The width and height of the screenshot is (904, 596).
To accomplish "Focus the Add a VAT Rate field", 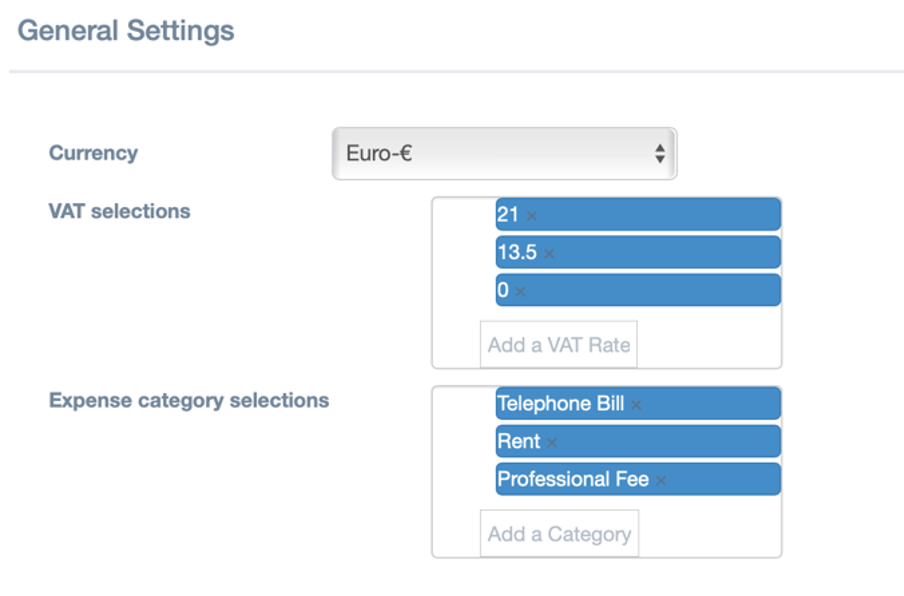I will [559, 345].
